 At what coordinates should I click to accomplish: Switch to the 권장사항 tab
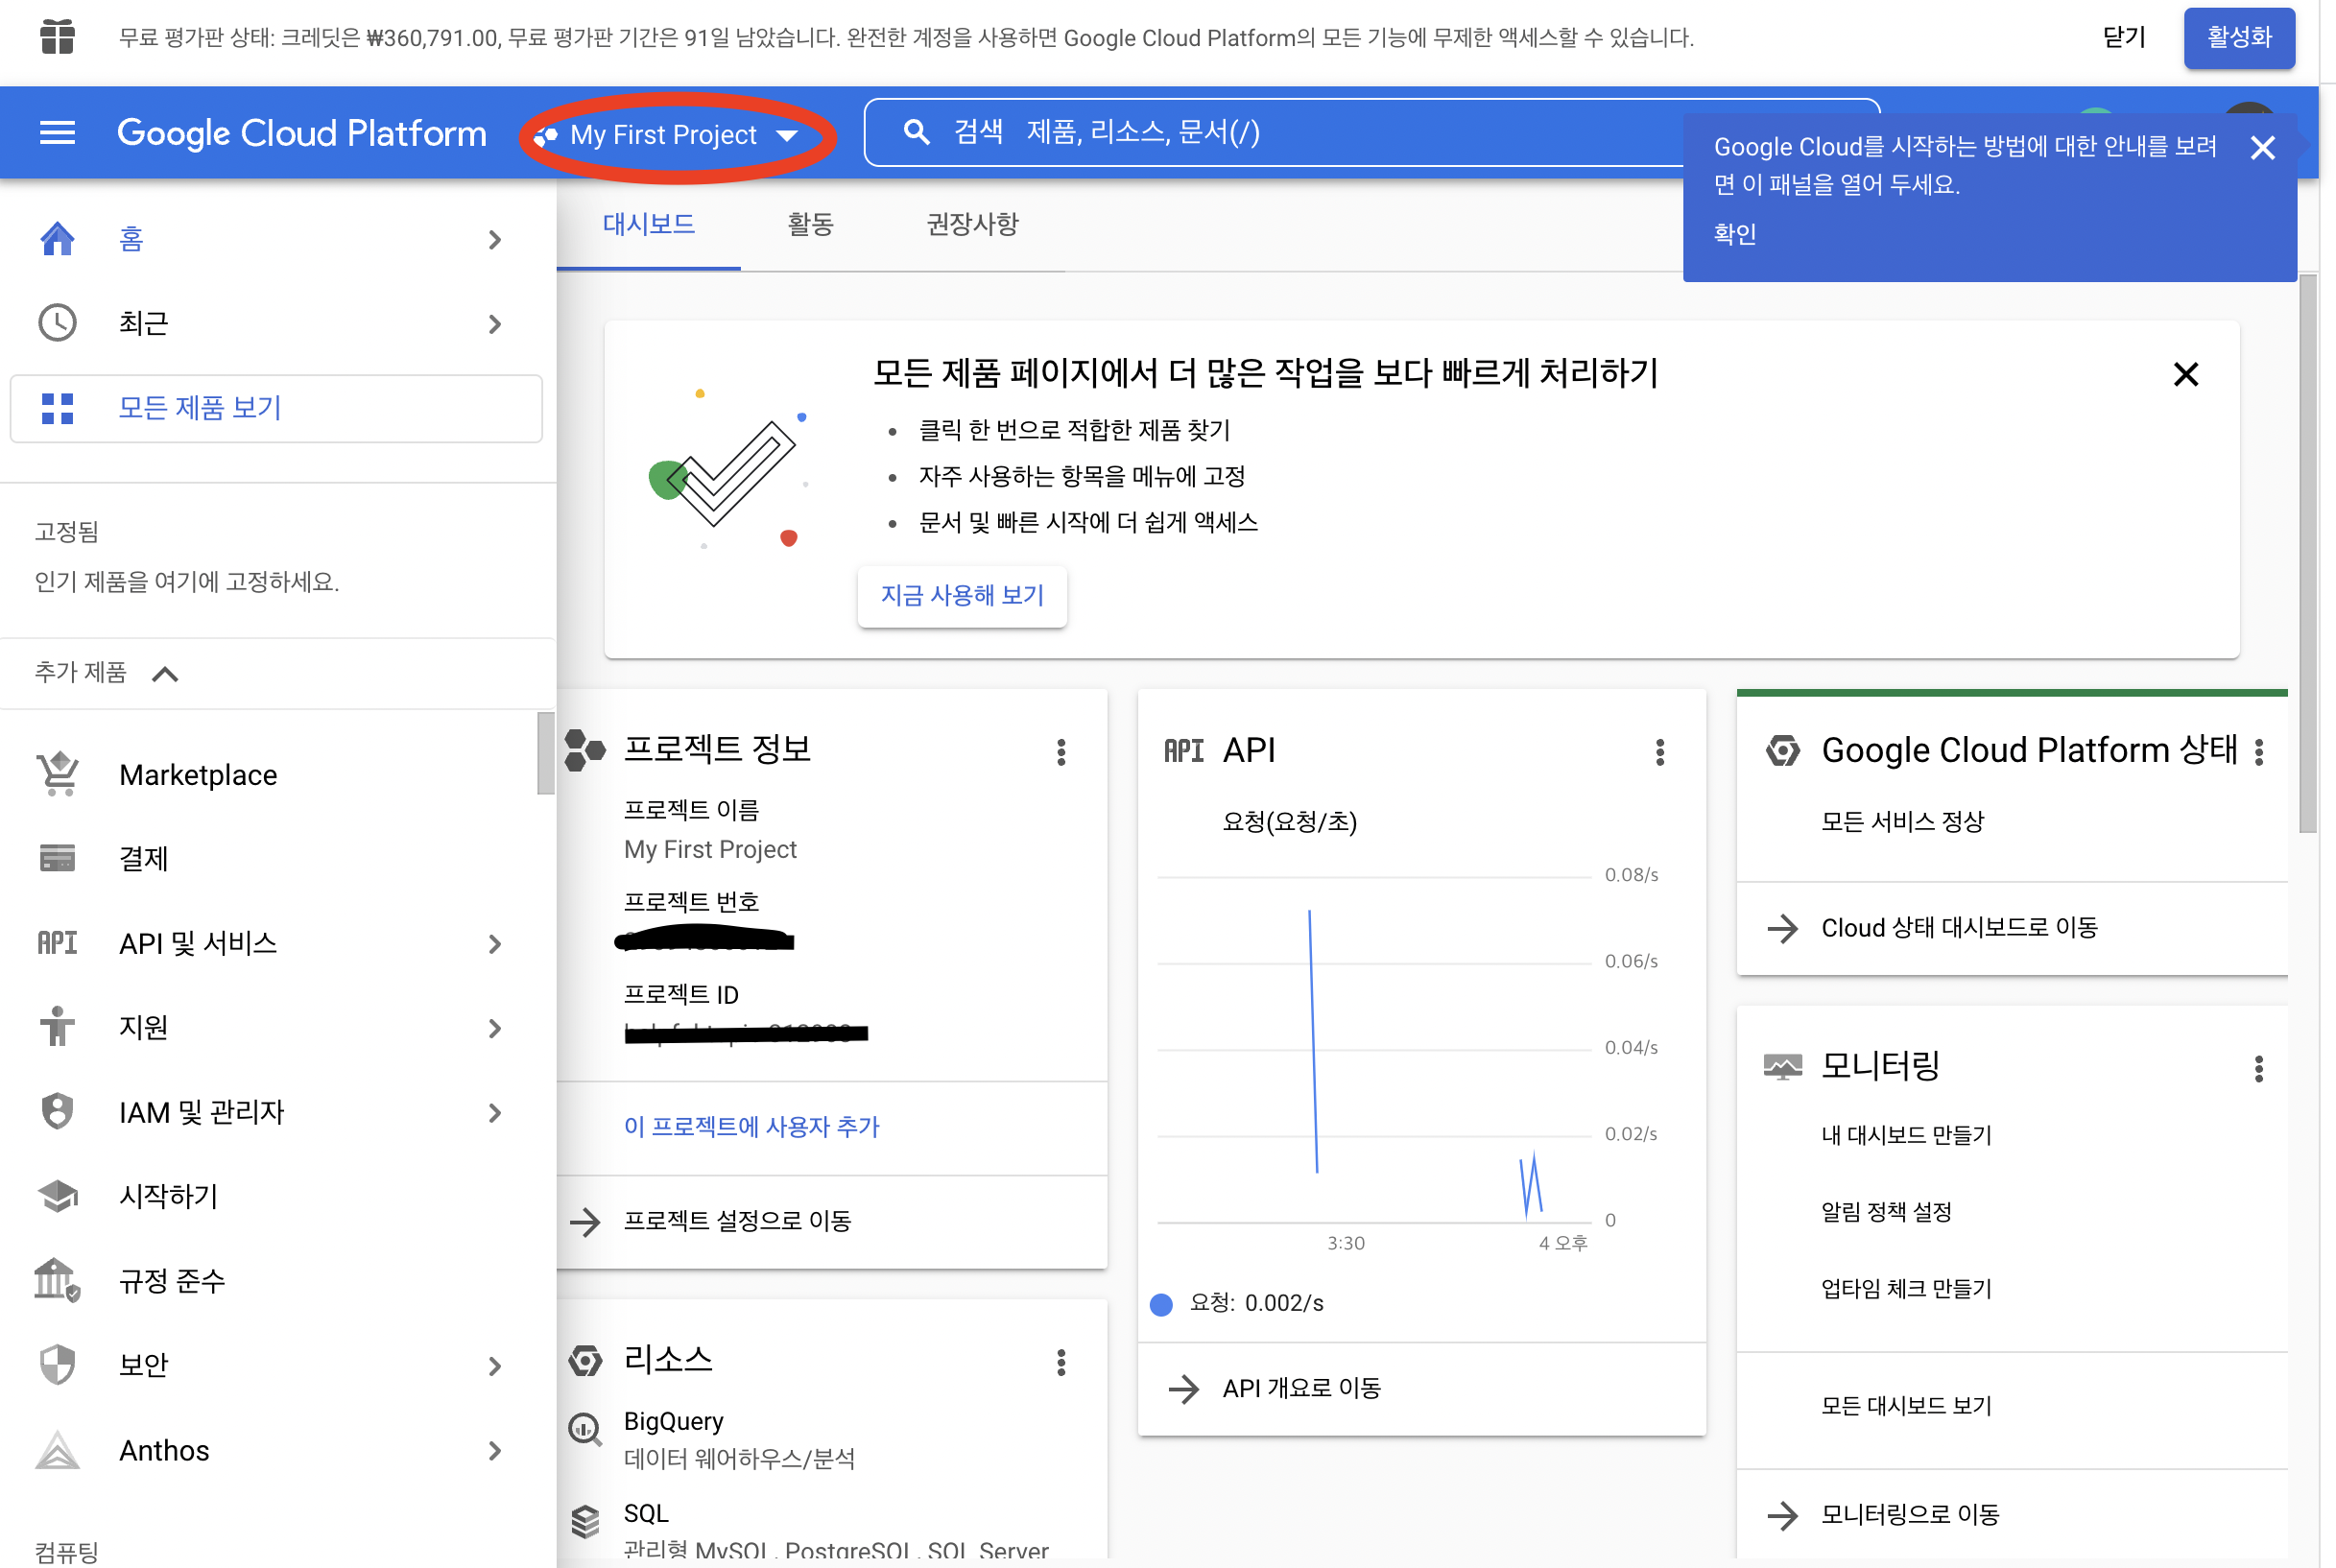coord(972,224)
